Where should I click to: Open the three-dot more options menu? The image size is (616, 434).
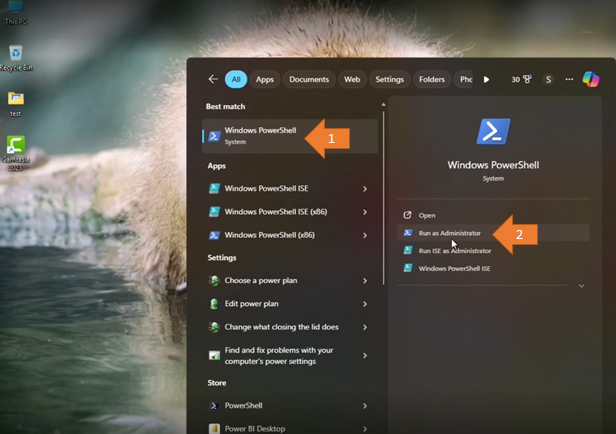569,79
